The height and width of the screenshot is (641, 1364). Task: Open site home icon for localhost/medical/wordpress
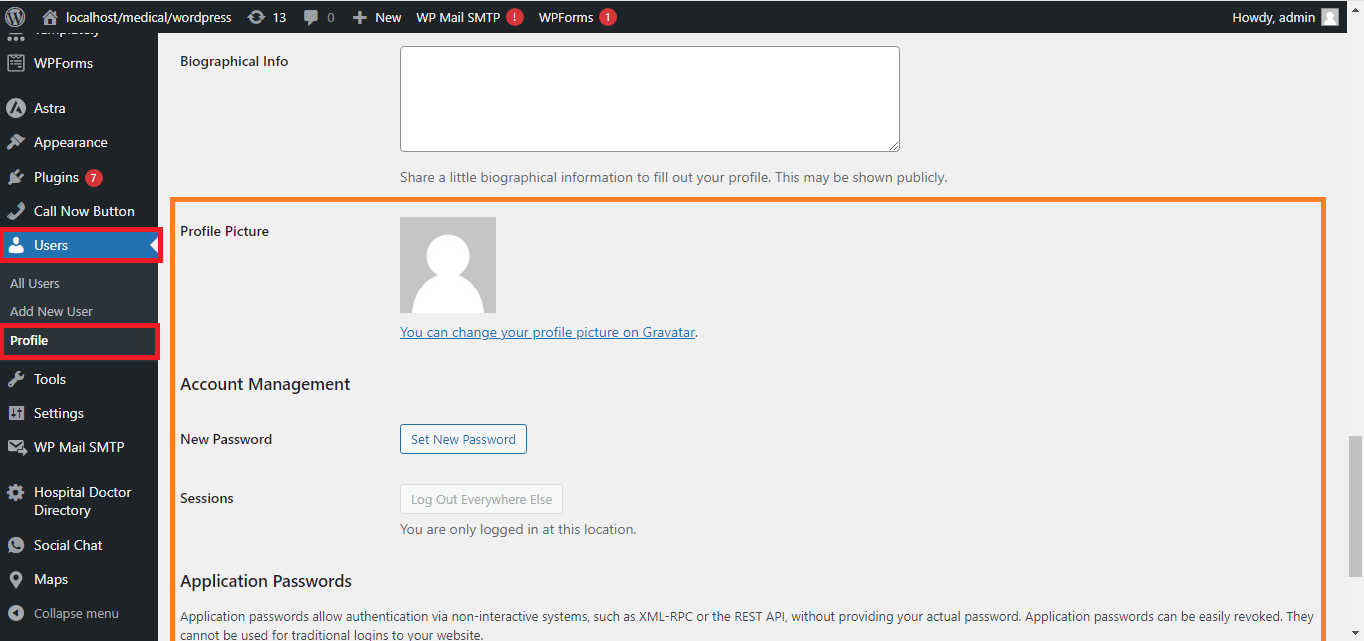(x=50, y=17)
